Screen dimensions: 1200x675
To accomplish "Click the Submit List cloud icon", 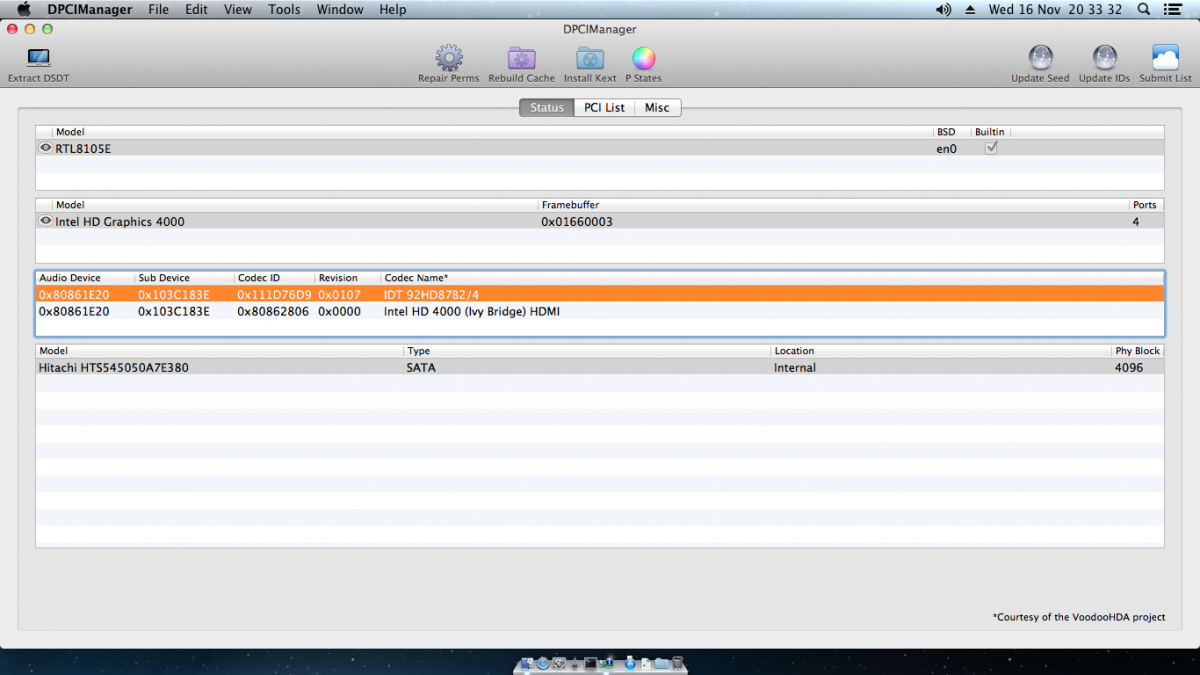I will 1165,59.
